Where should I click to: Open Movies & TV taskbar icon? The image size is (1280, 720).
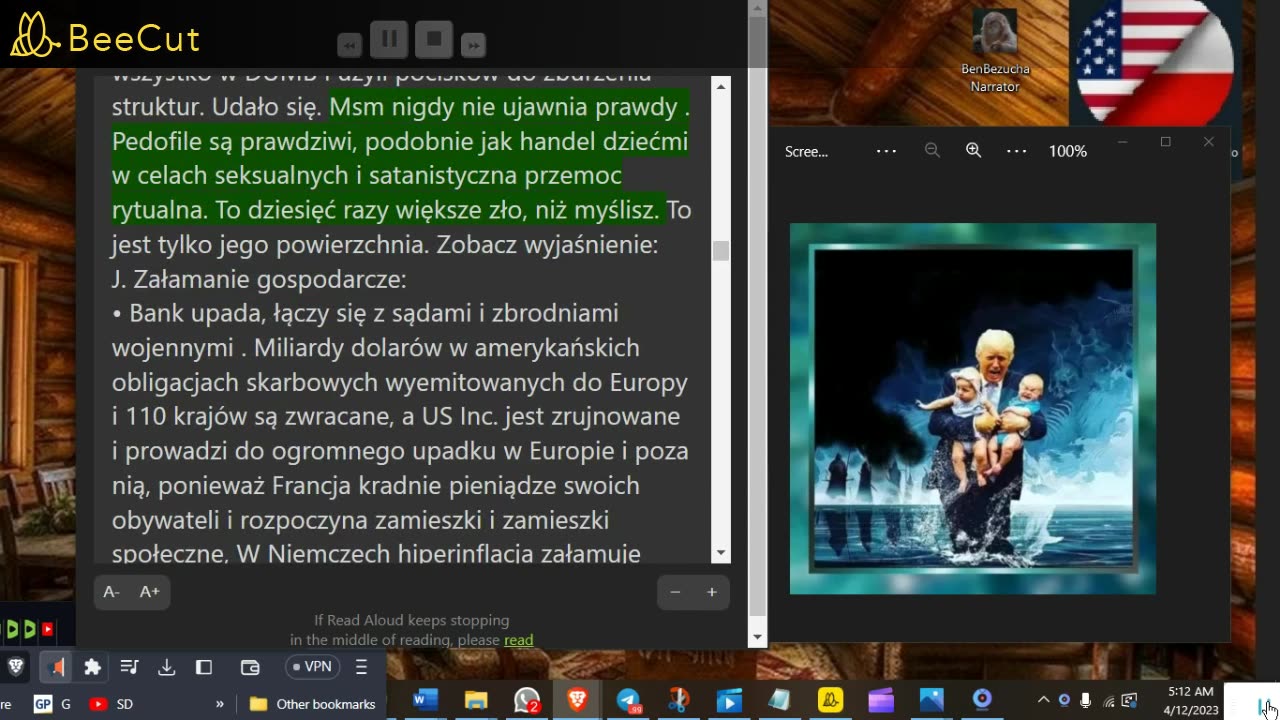point(729,700)
